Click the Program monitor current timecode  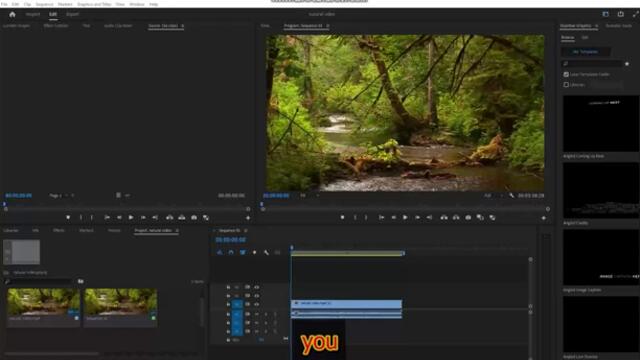276,196
